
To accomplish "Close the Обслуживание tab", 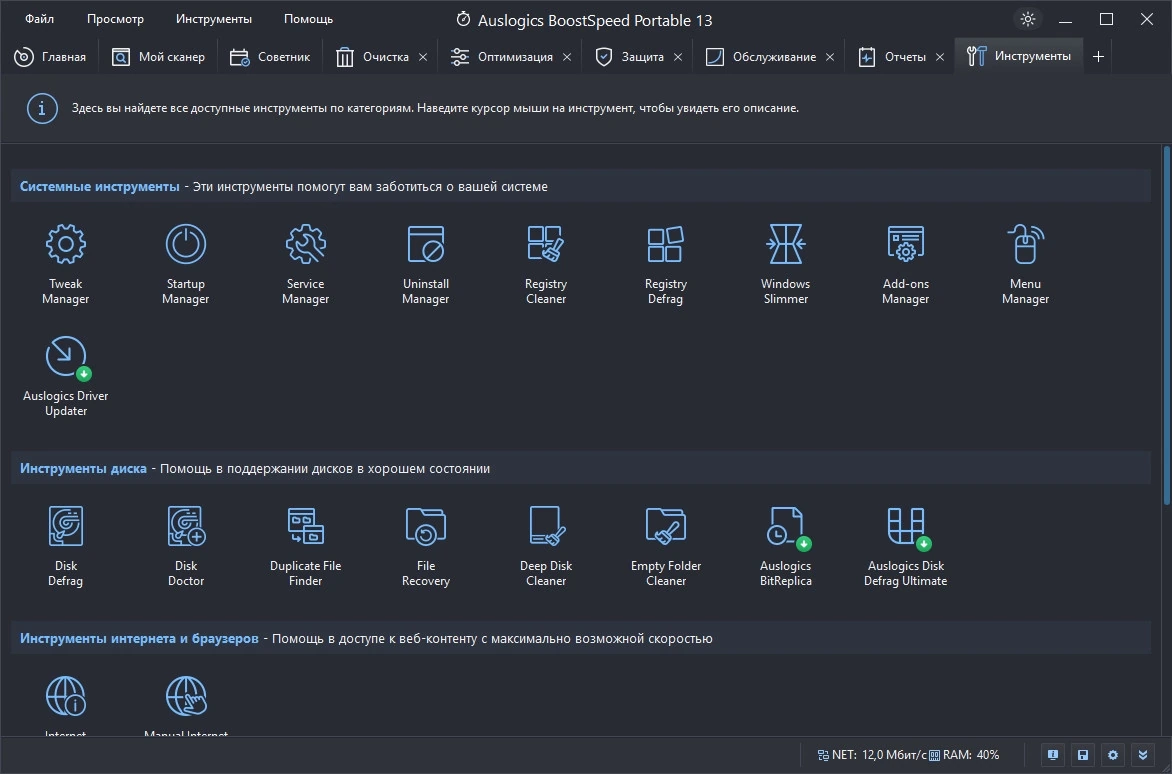I will 830,57.
